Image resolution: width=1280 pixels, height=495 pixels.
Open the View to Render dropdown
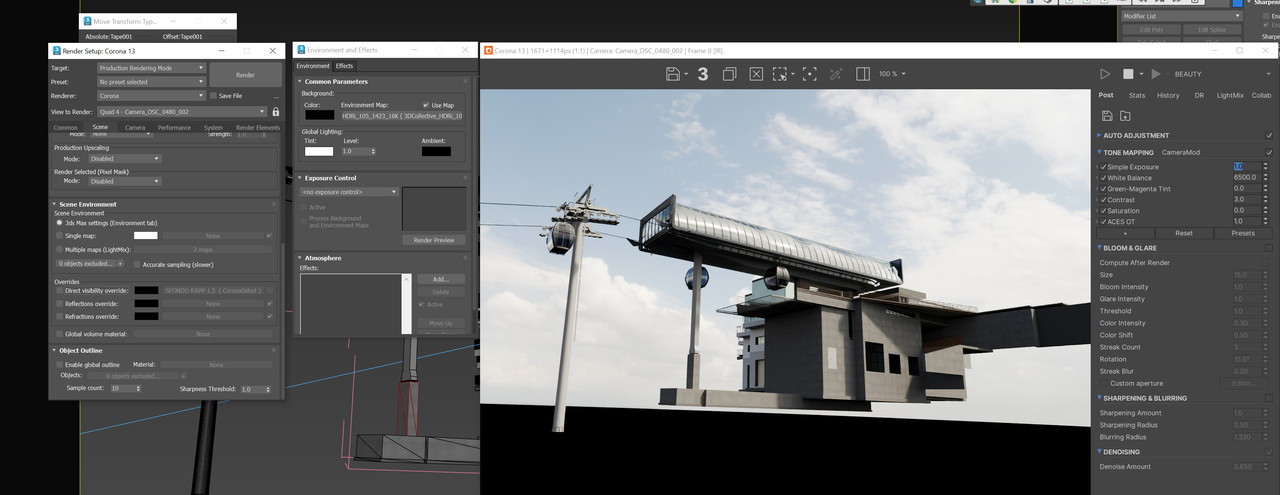(182, 112)
